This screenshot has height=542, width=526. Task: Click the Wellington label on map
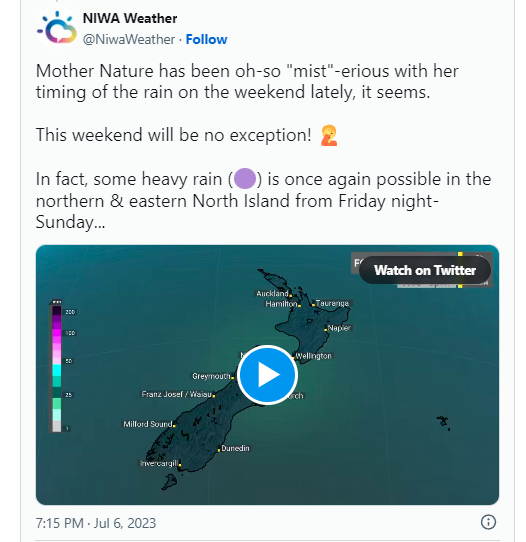313,356
